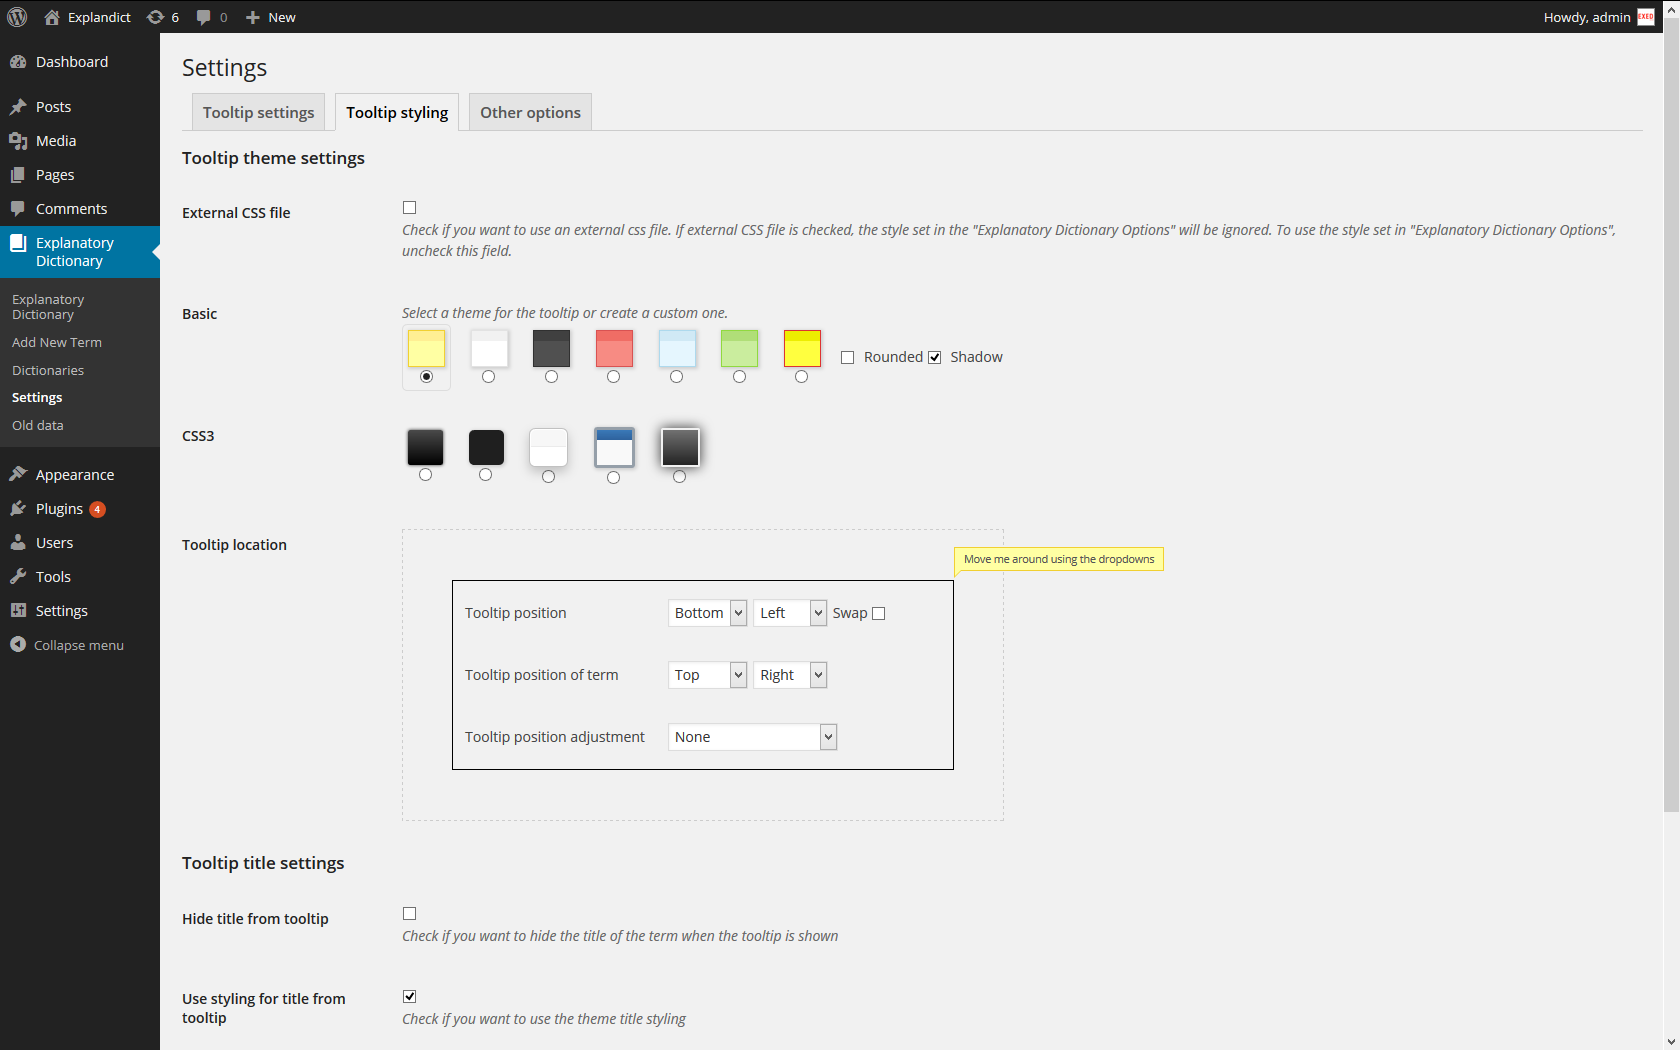Uncheck Use styling for title from tooltip
Image resolution: width=1680 pixels, height=1050 pixels.
409,997
